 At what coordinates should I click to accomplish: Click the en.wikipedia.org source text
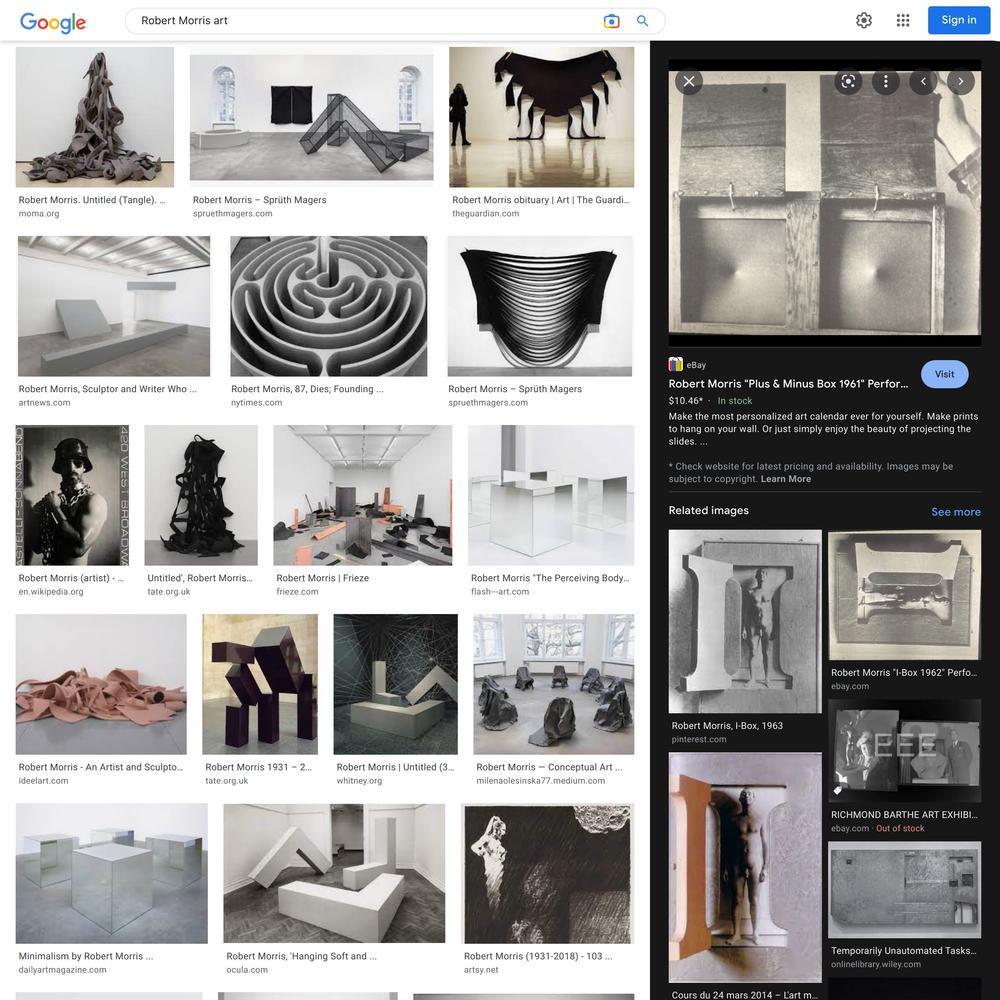pyautogui.click(x=51, y=592)
